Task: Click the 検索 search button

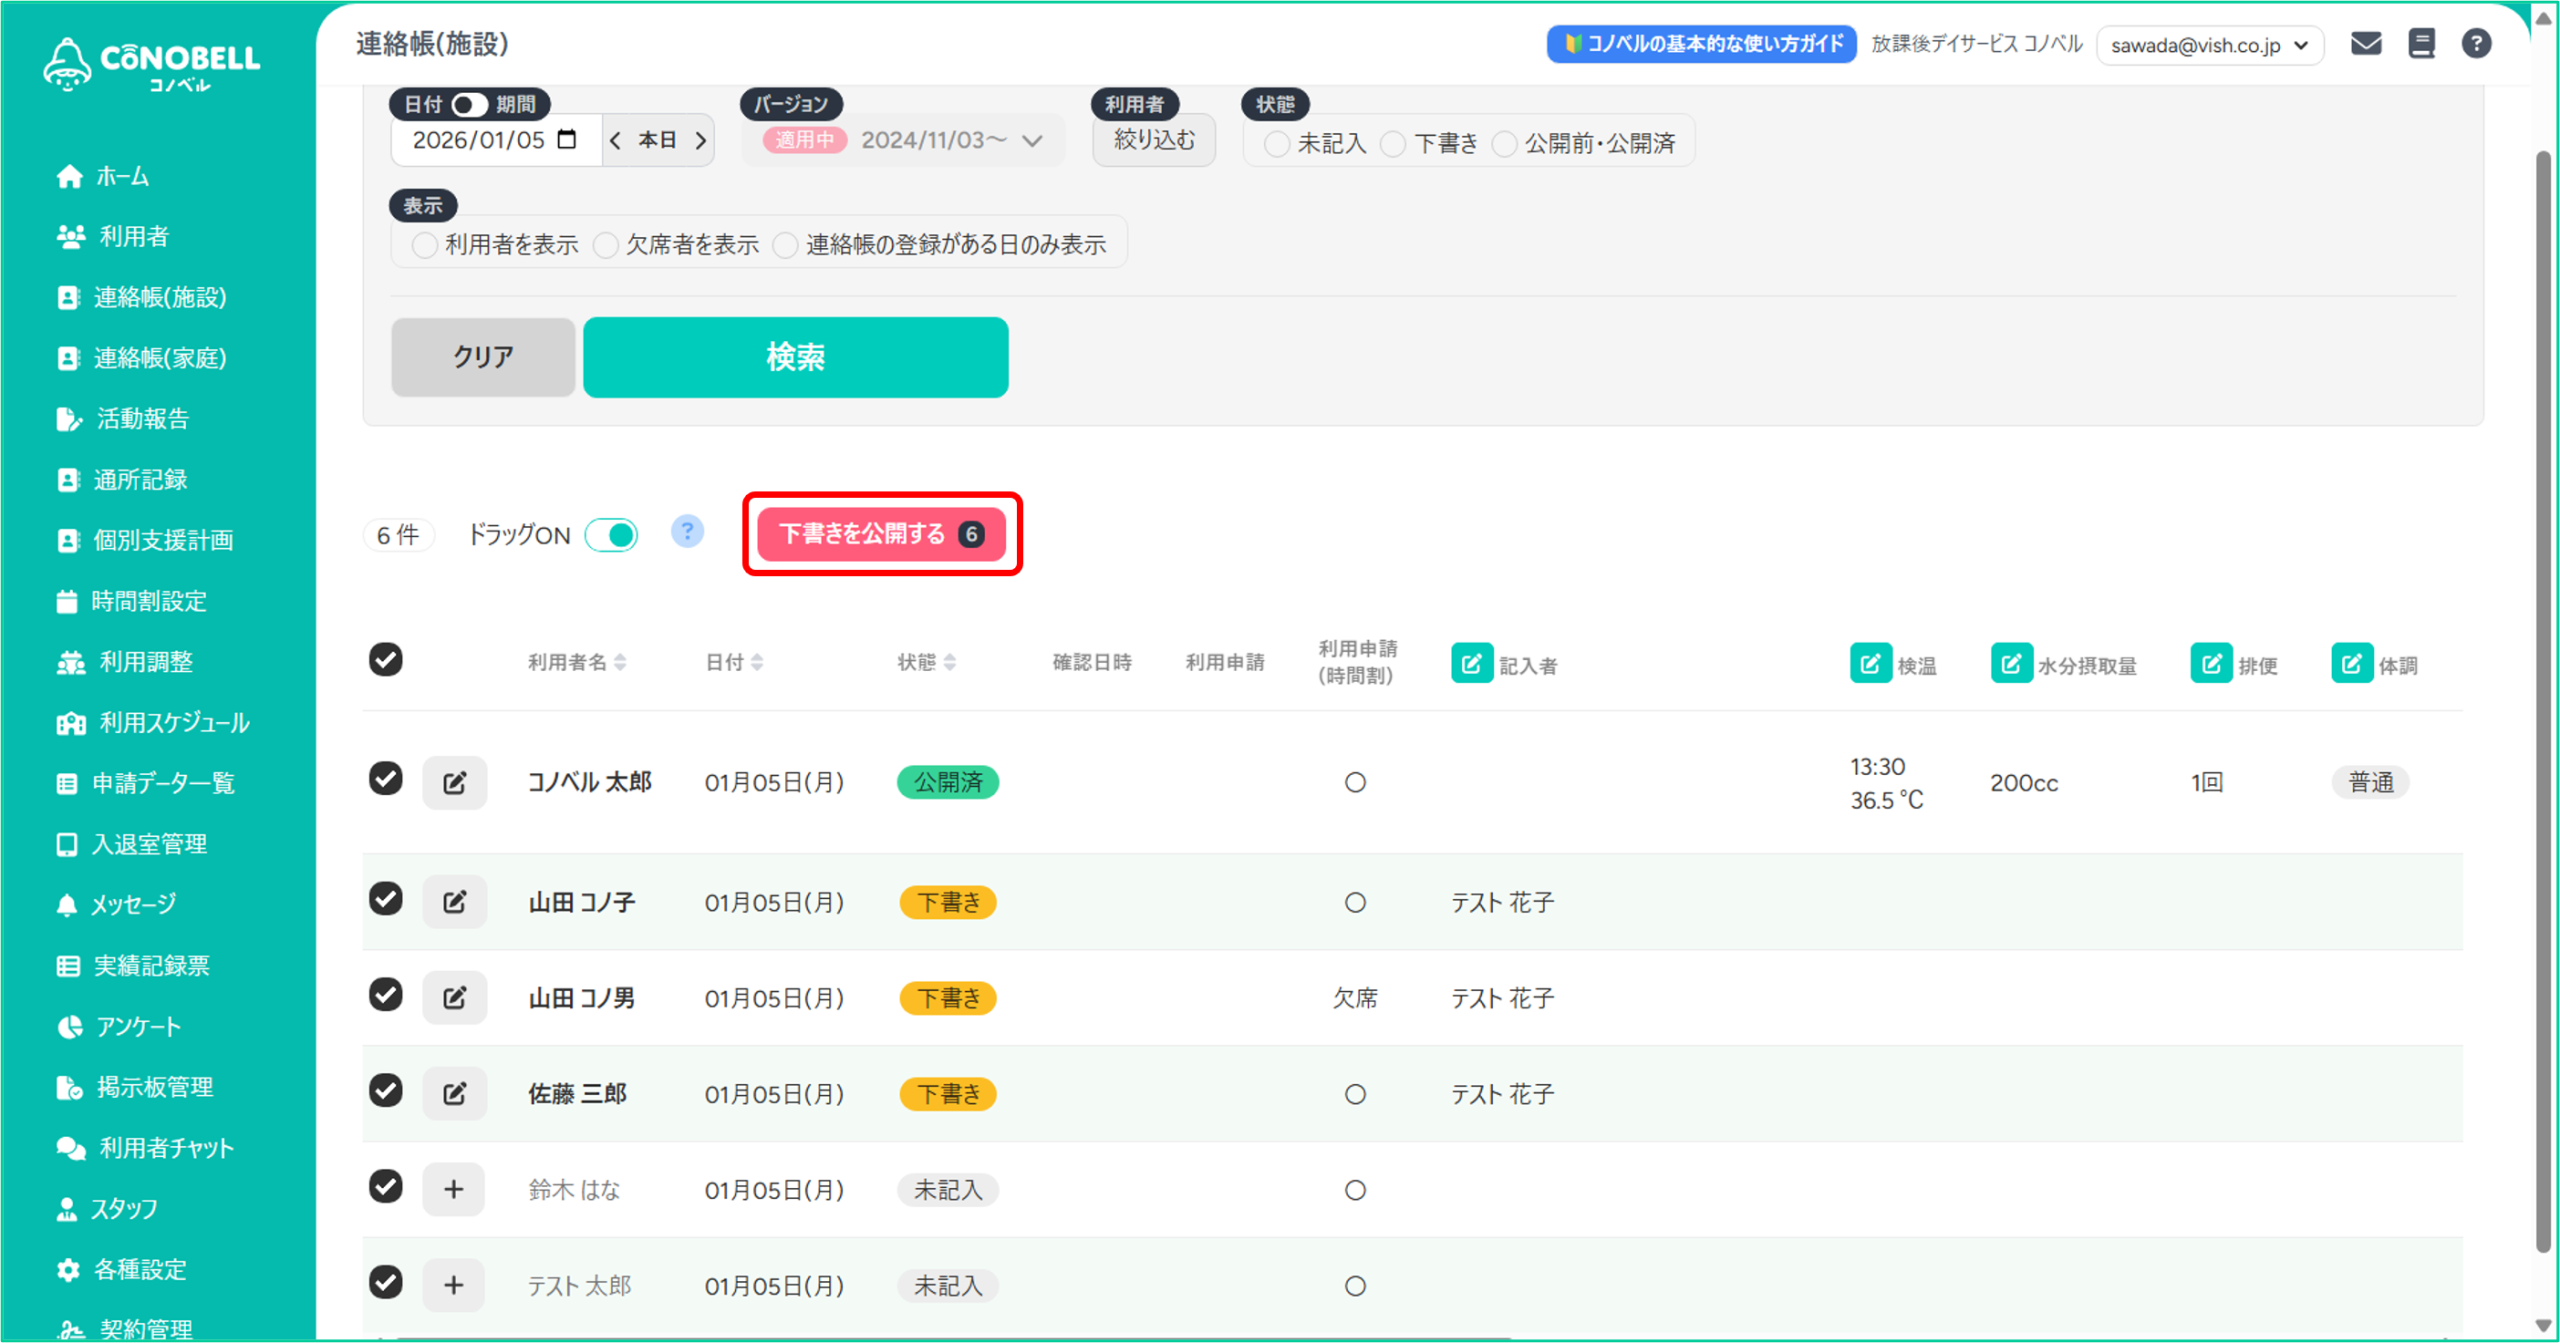Action: tap(795, 357)
